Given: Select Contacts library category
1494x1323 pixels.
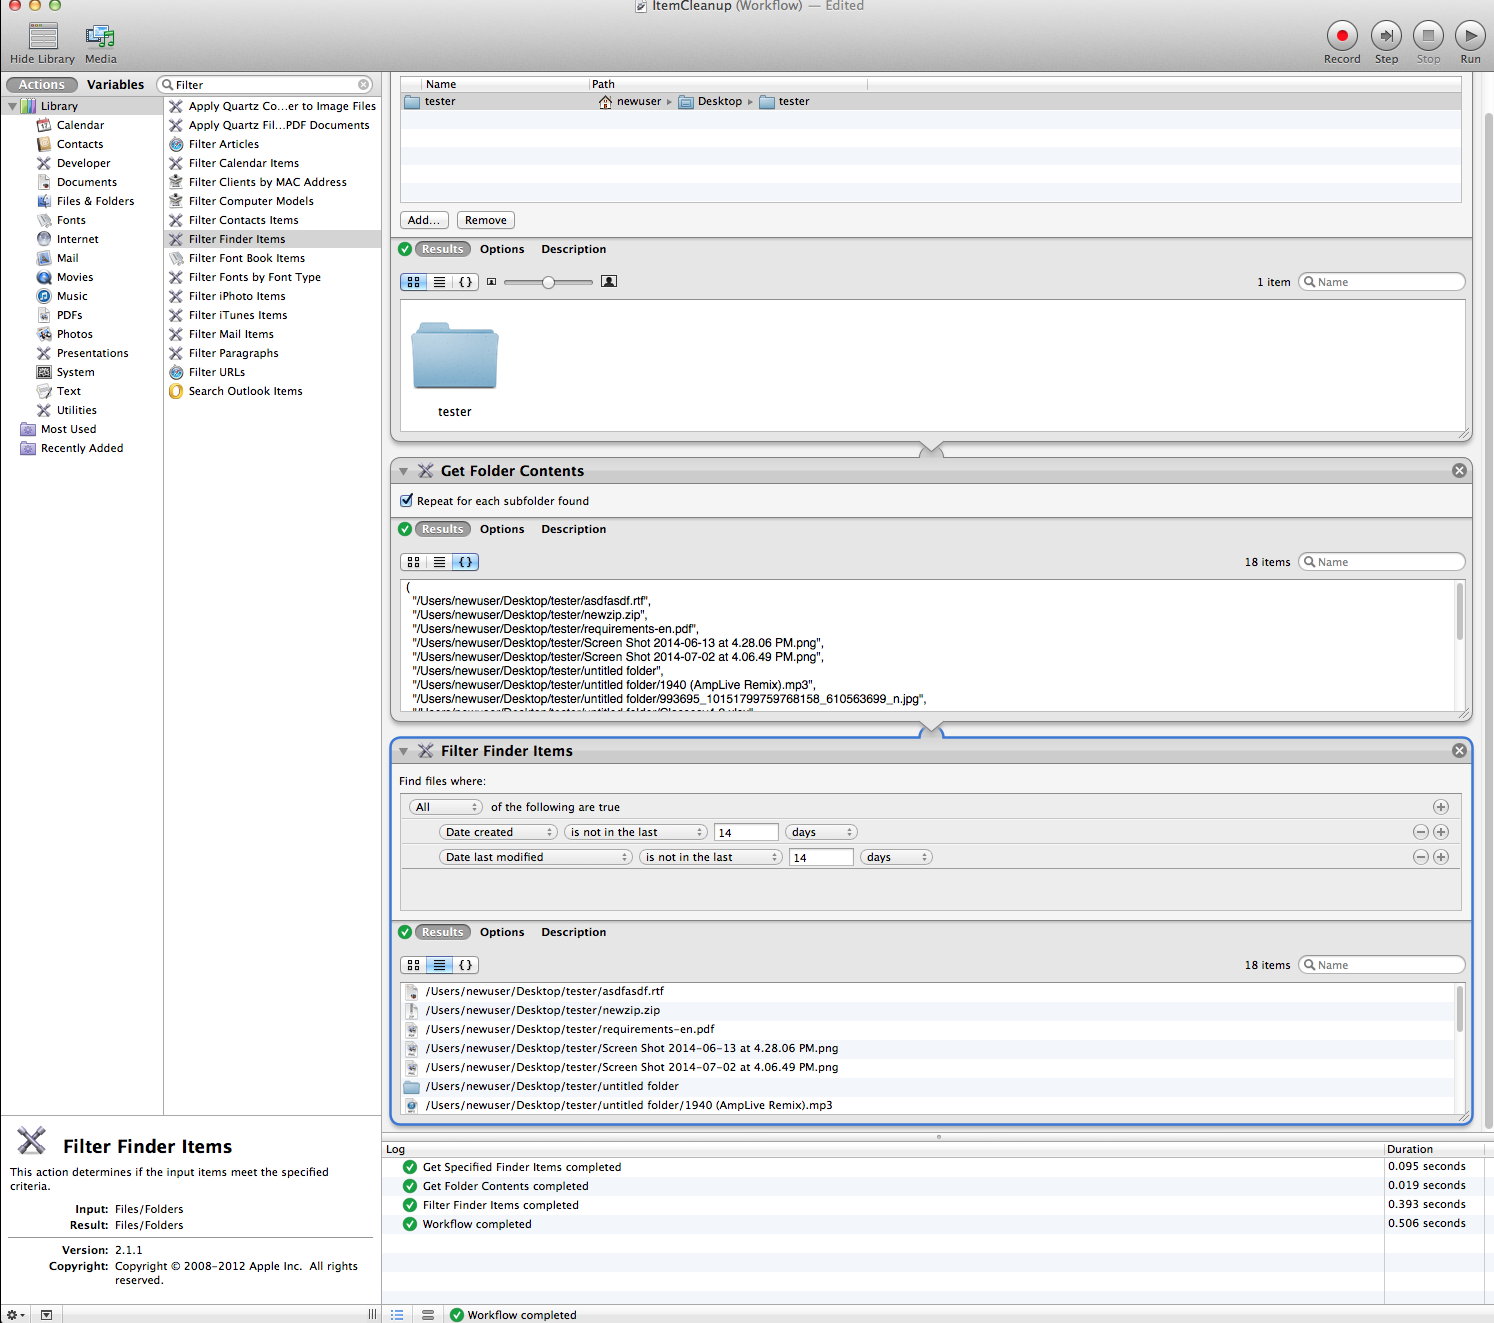Looking at the screenshot, I should 80,144.
